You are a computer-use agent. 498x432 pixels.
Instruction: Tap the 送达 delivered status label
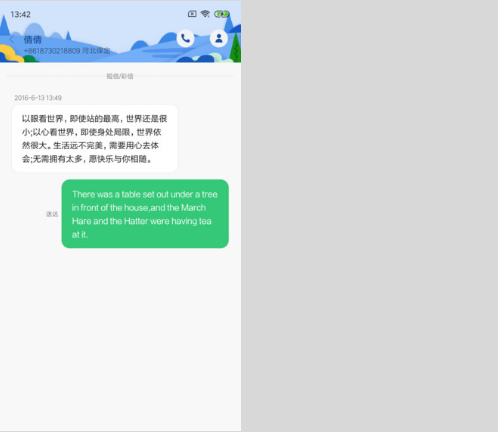point(52,214)
